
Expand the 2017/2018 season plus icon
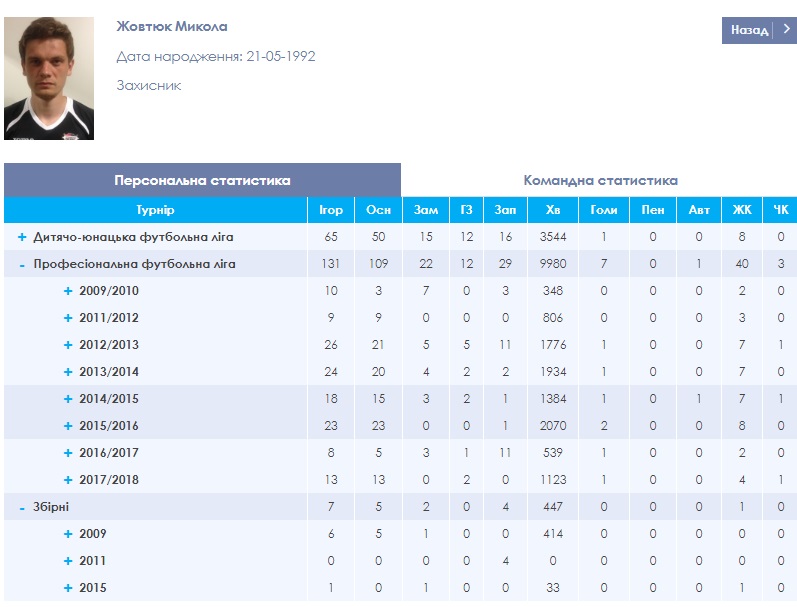click(x=68, y=479)
